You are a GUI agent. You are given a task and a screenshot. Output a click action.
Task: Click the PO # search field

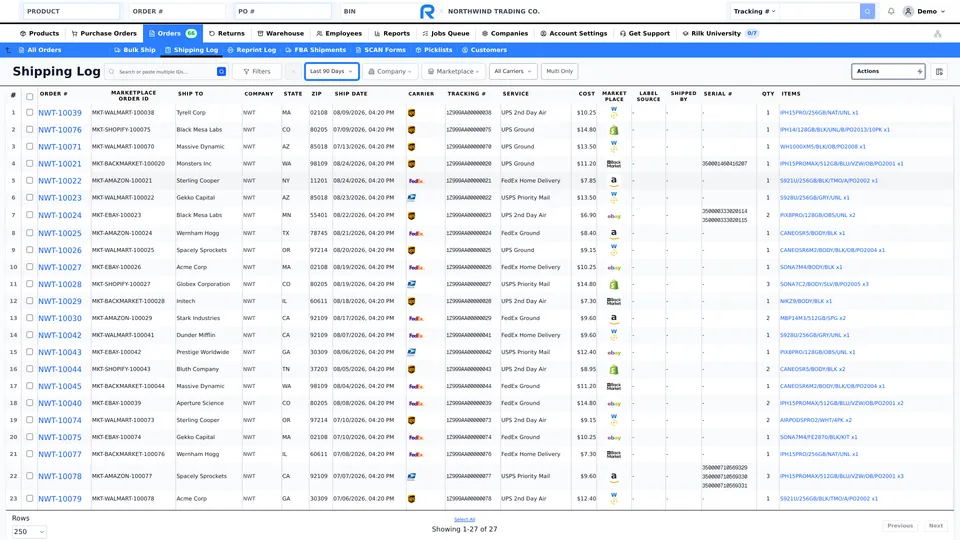[x=283, y=11]
